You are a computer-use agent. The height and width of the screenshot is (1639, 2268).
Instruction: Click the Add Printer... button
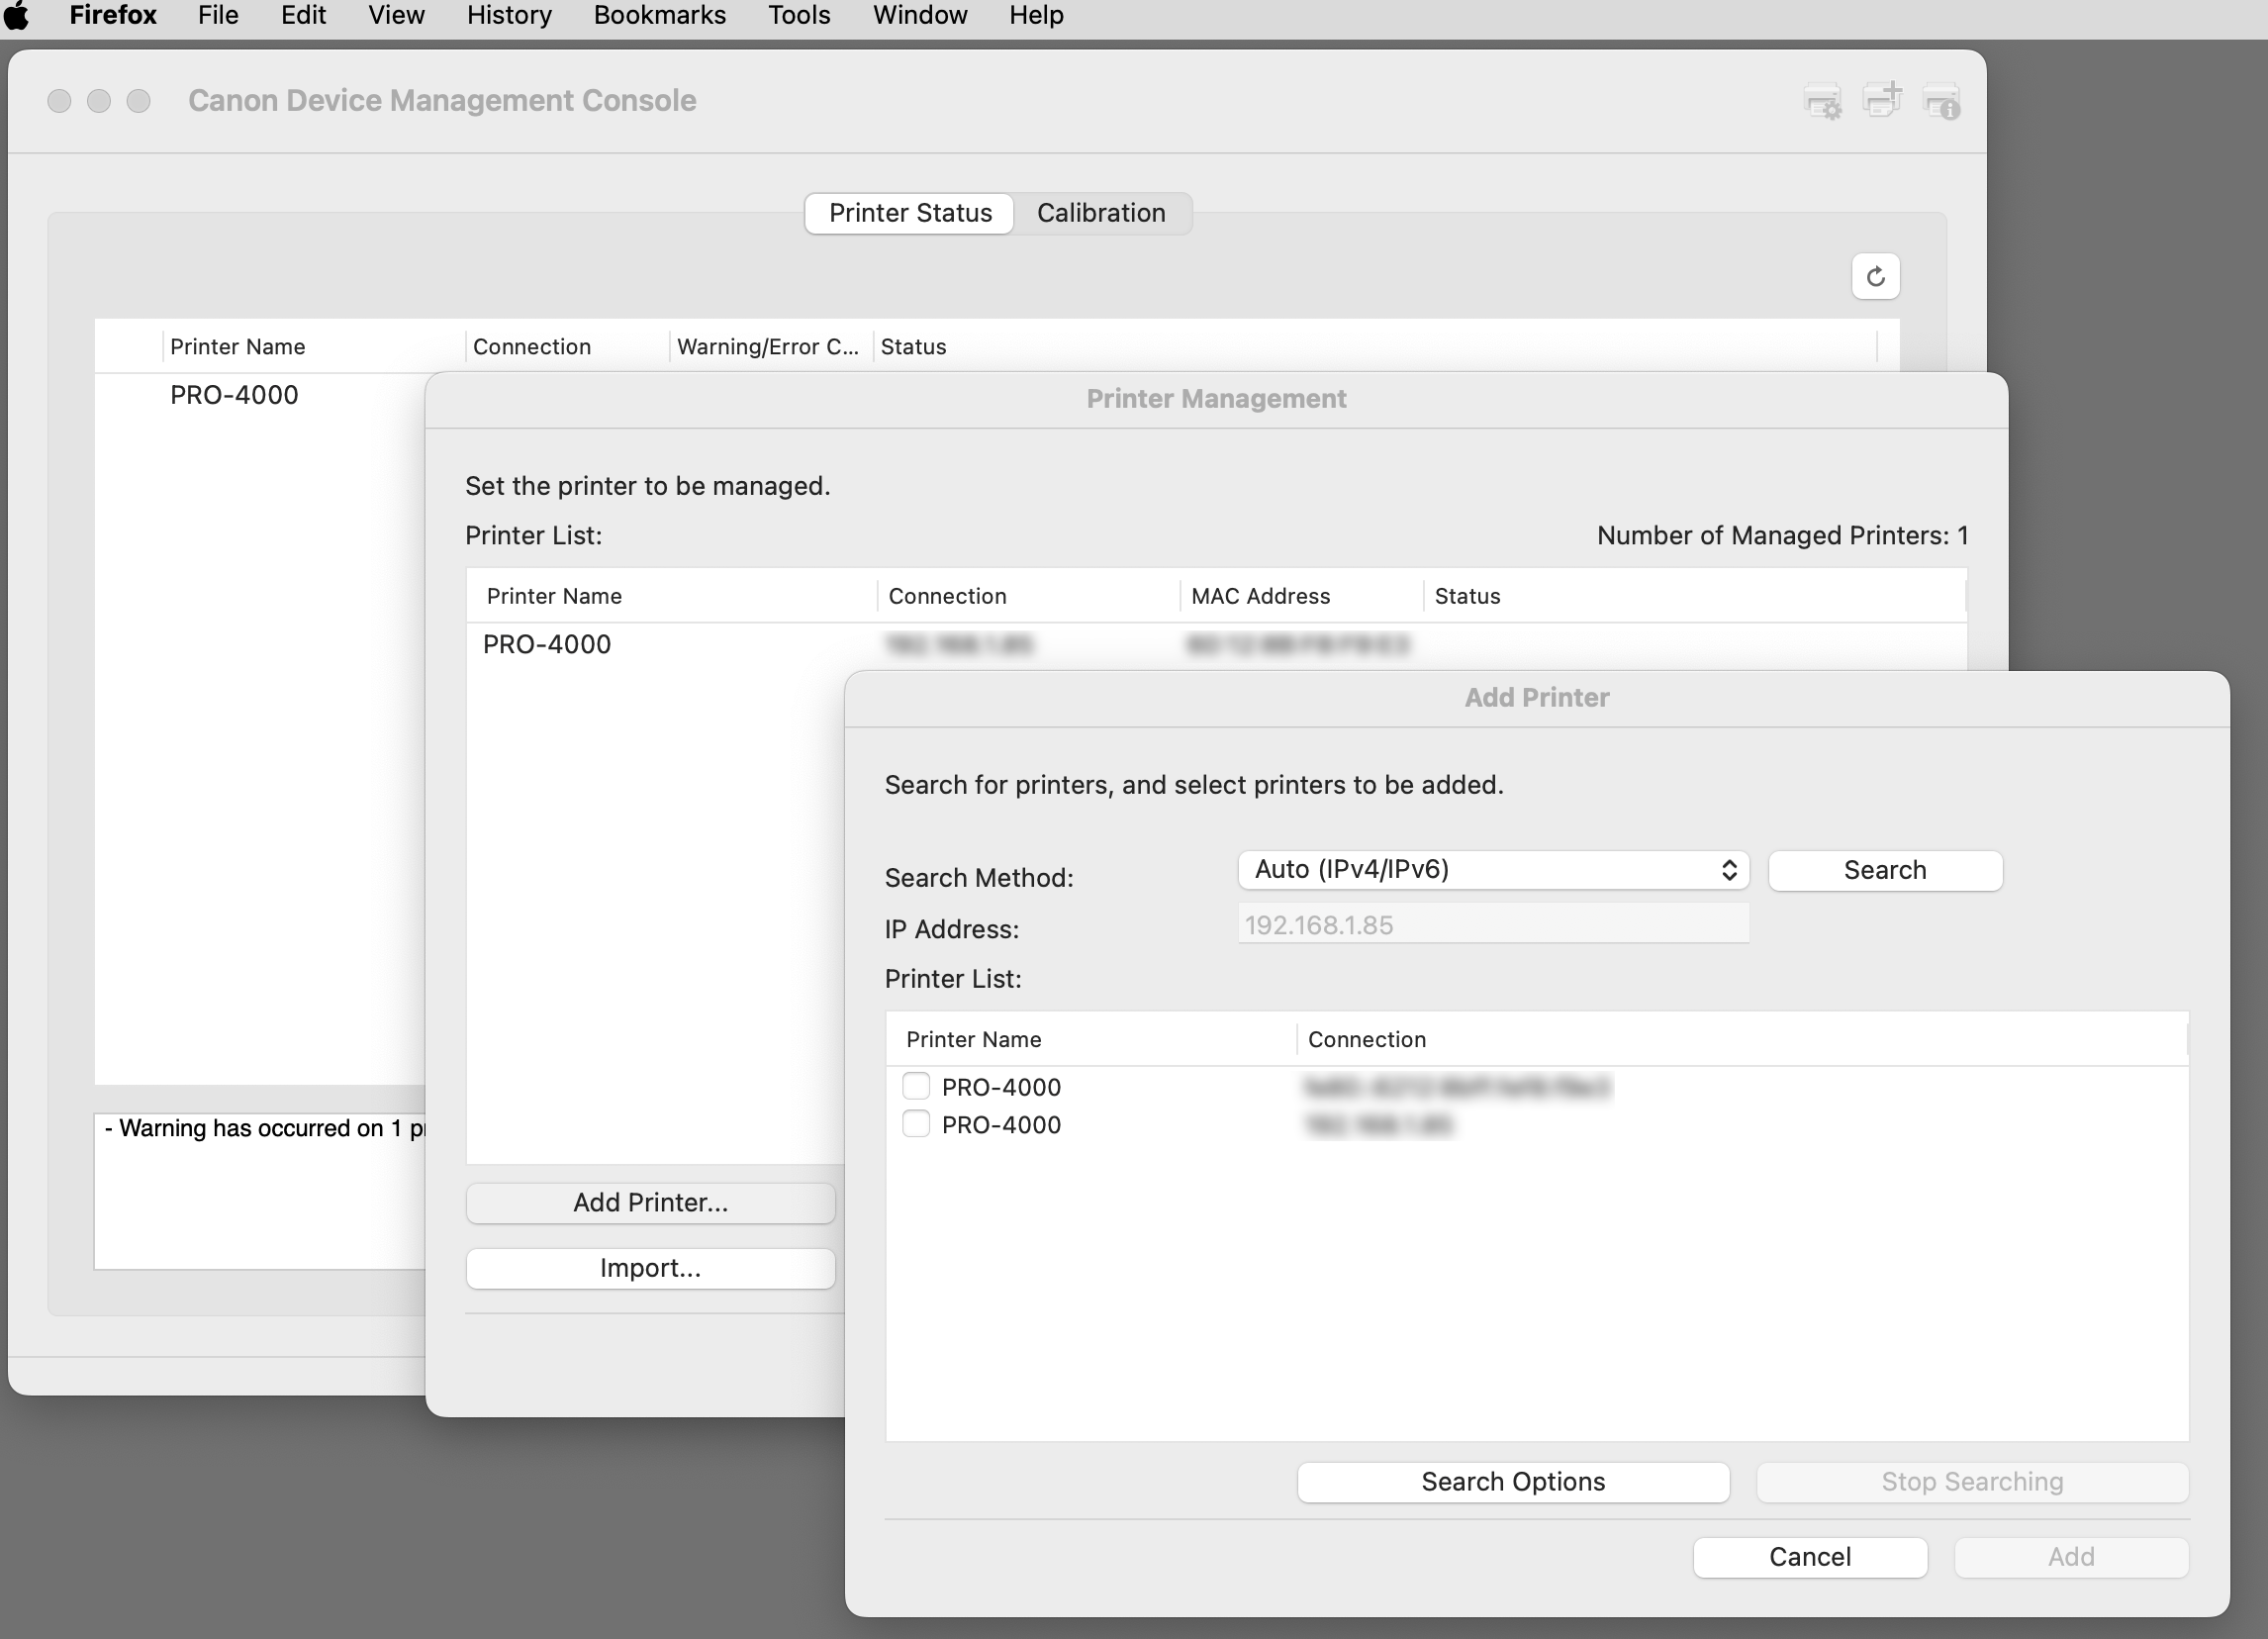[650, 1202]
